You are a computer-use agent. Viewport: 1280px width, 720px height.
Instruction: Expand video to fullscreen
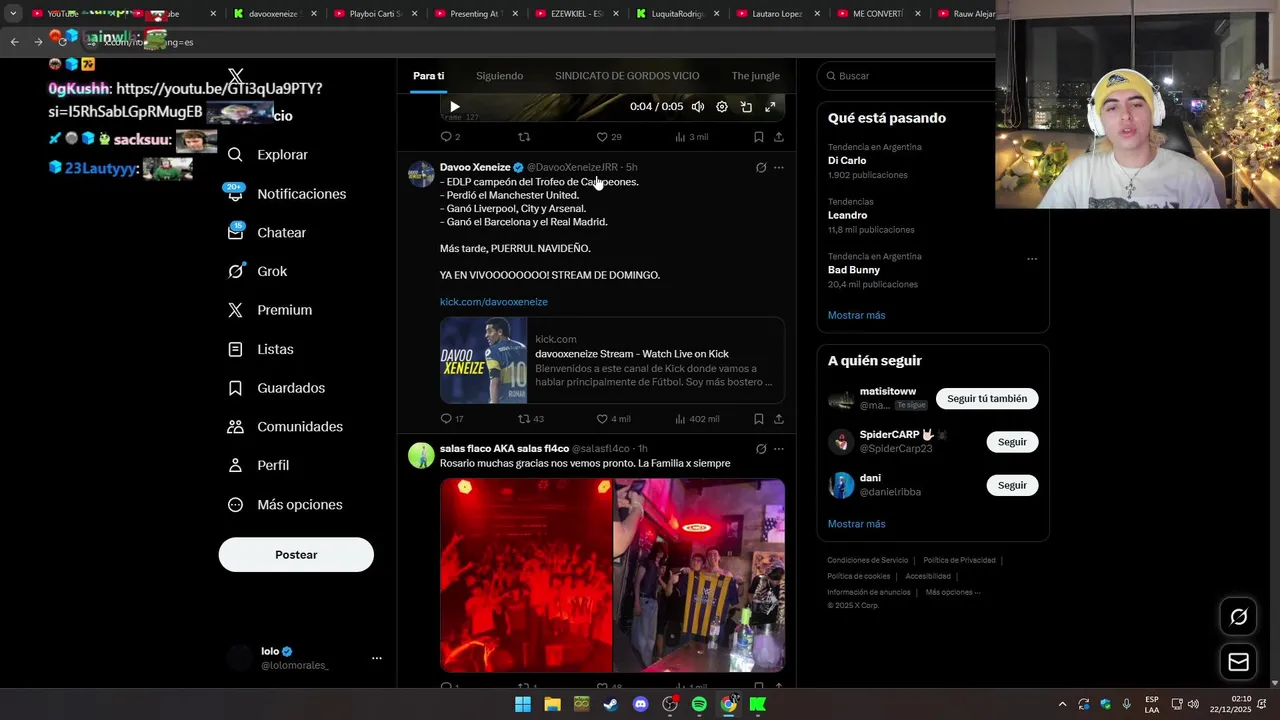pyautogui.click(x=770, y=107)
